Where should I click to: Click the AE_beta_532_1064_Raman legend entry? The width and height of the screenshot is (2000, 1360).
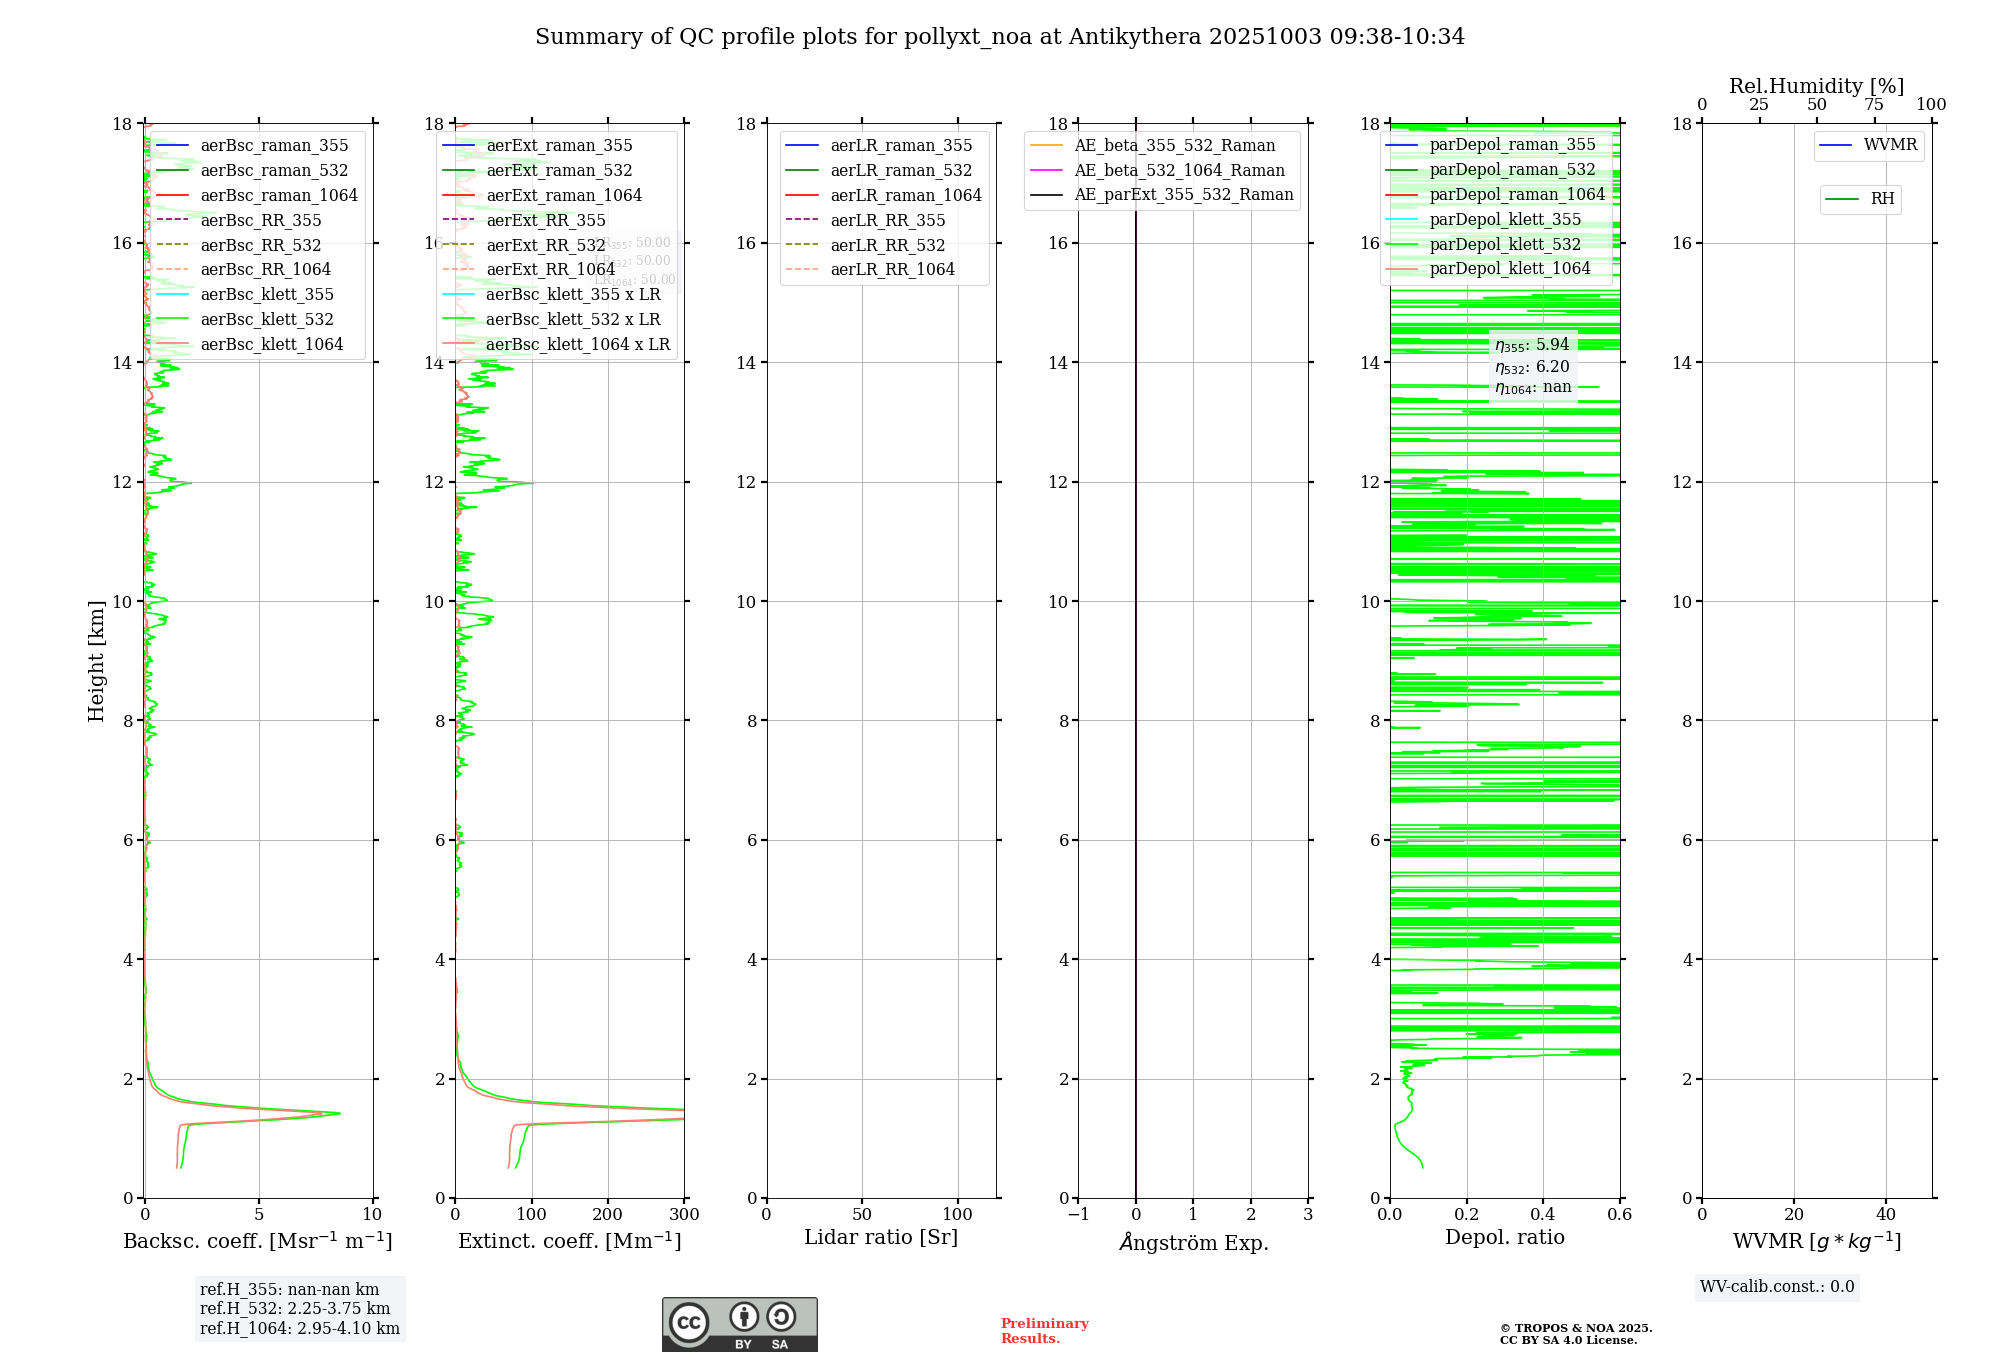click(x=1179, y=171)
